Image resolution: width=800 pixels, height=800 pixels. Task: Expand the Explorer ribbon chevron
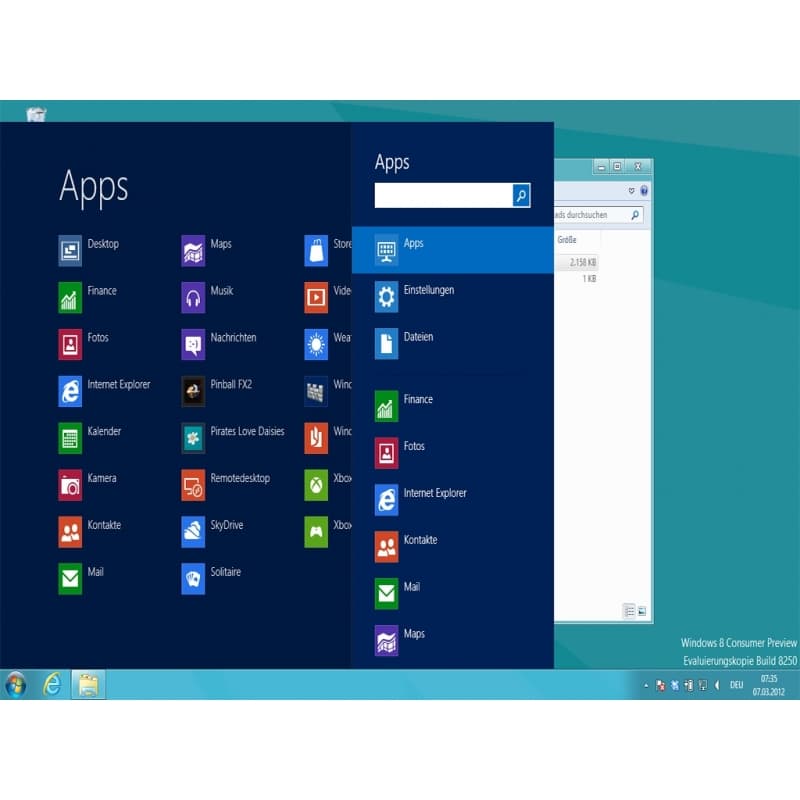[631, 191]
